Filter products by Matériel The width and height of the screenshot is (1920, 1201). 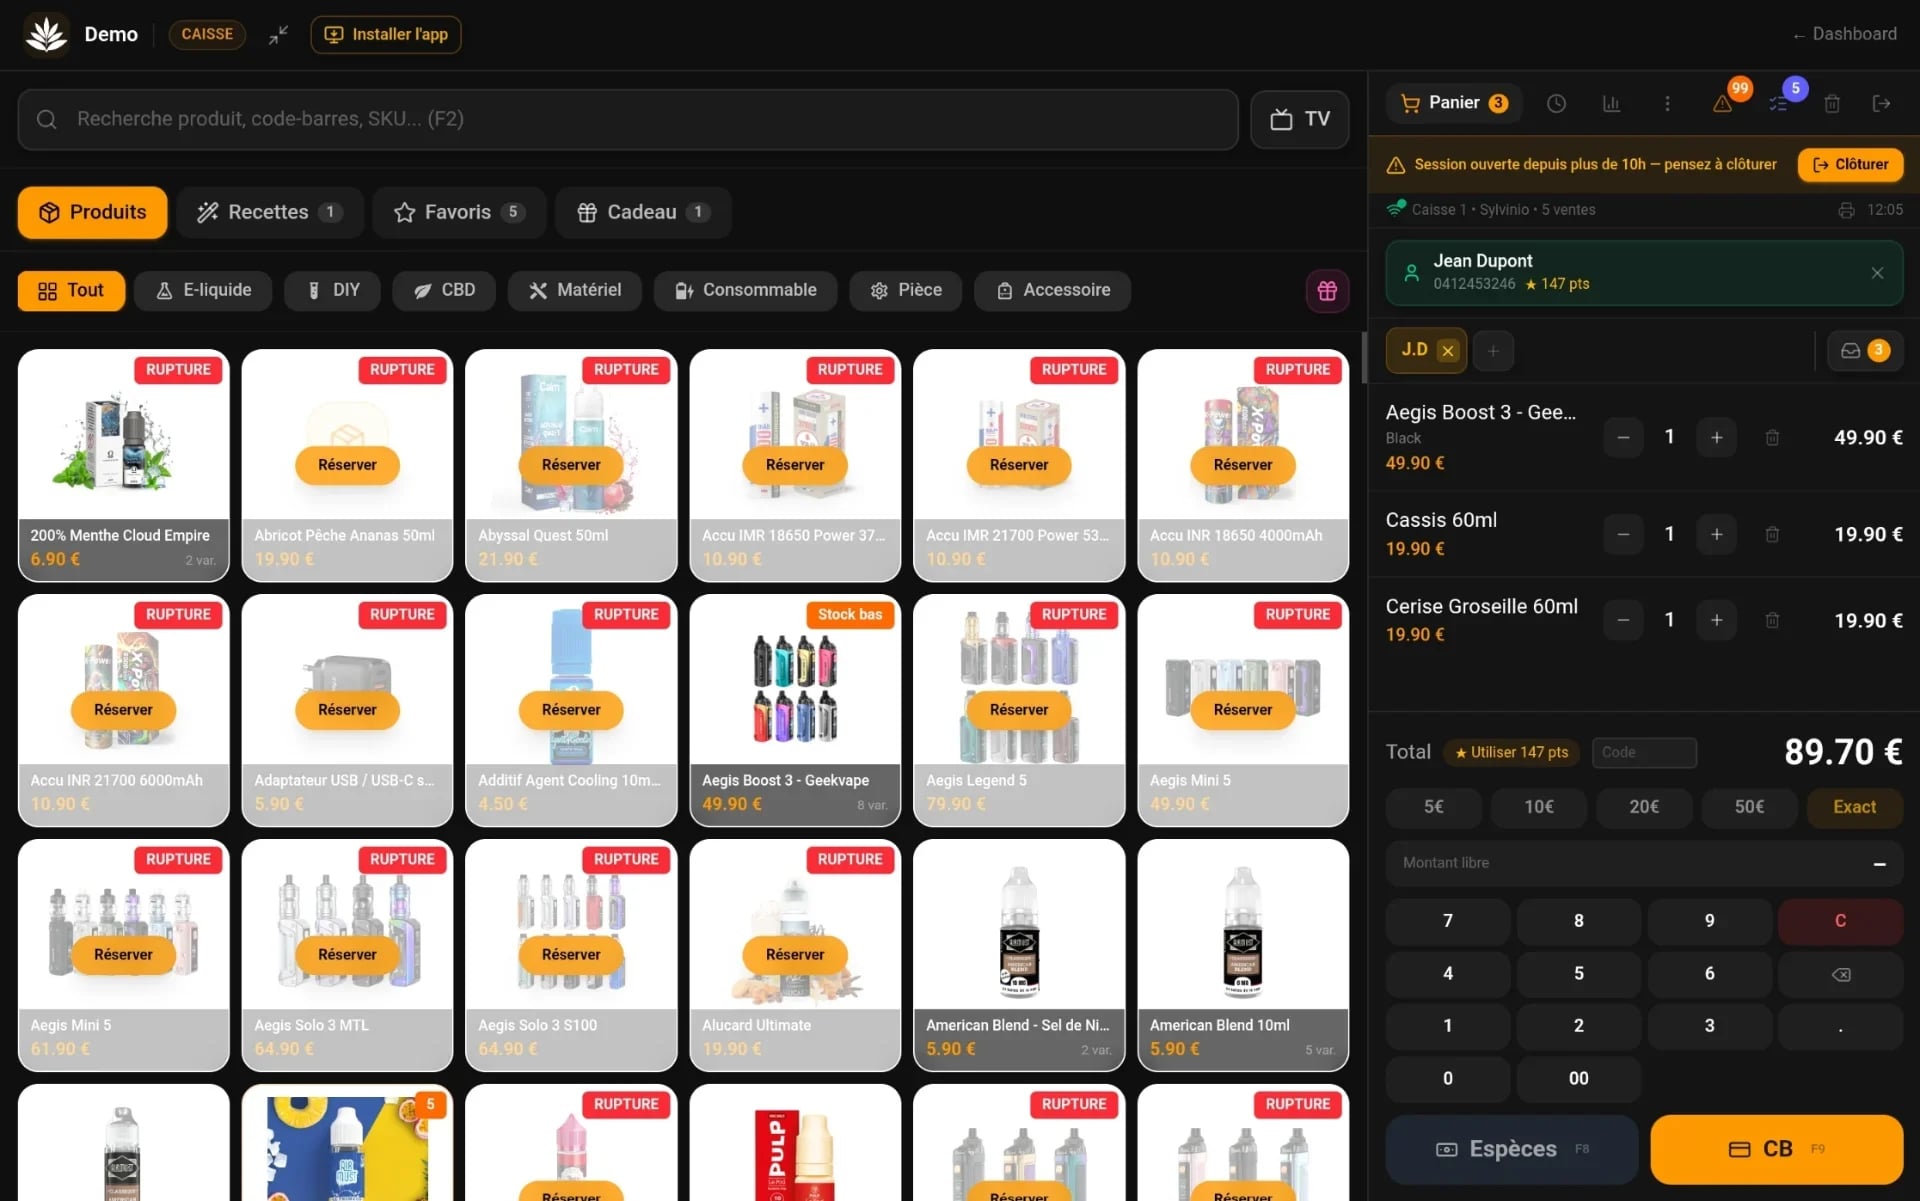(574, 290)
